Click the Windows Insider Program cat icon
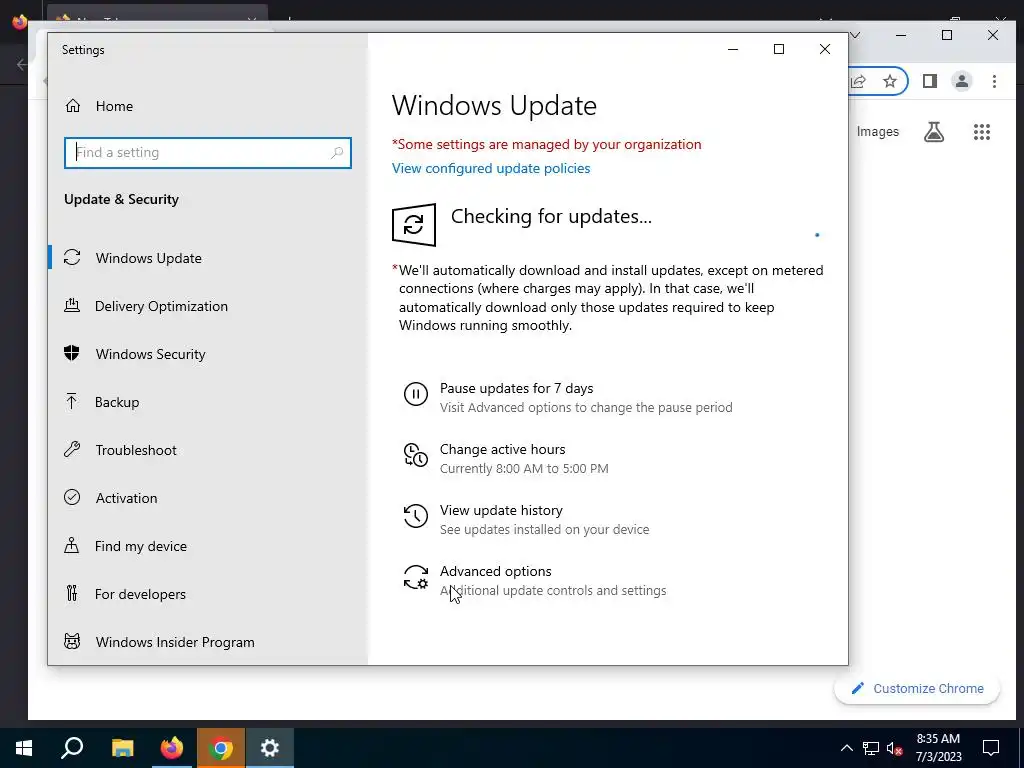The width and height of the screenshot is (1024, 768). 72,641
